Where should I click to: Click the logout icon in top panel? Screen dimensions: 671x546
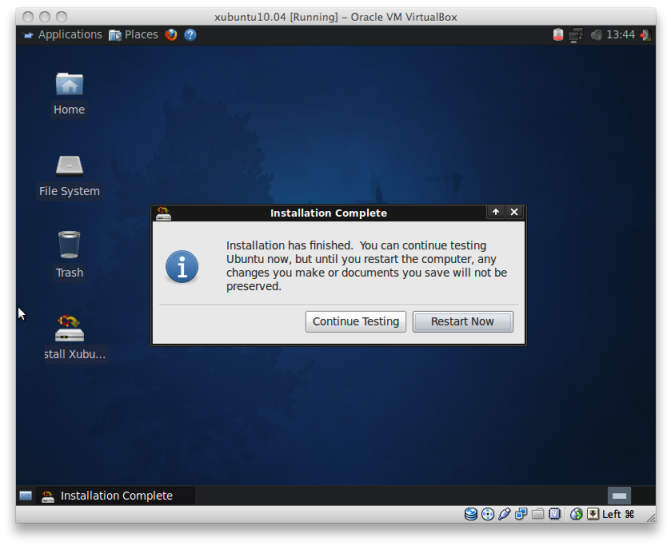[x=645, y=35]
